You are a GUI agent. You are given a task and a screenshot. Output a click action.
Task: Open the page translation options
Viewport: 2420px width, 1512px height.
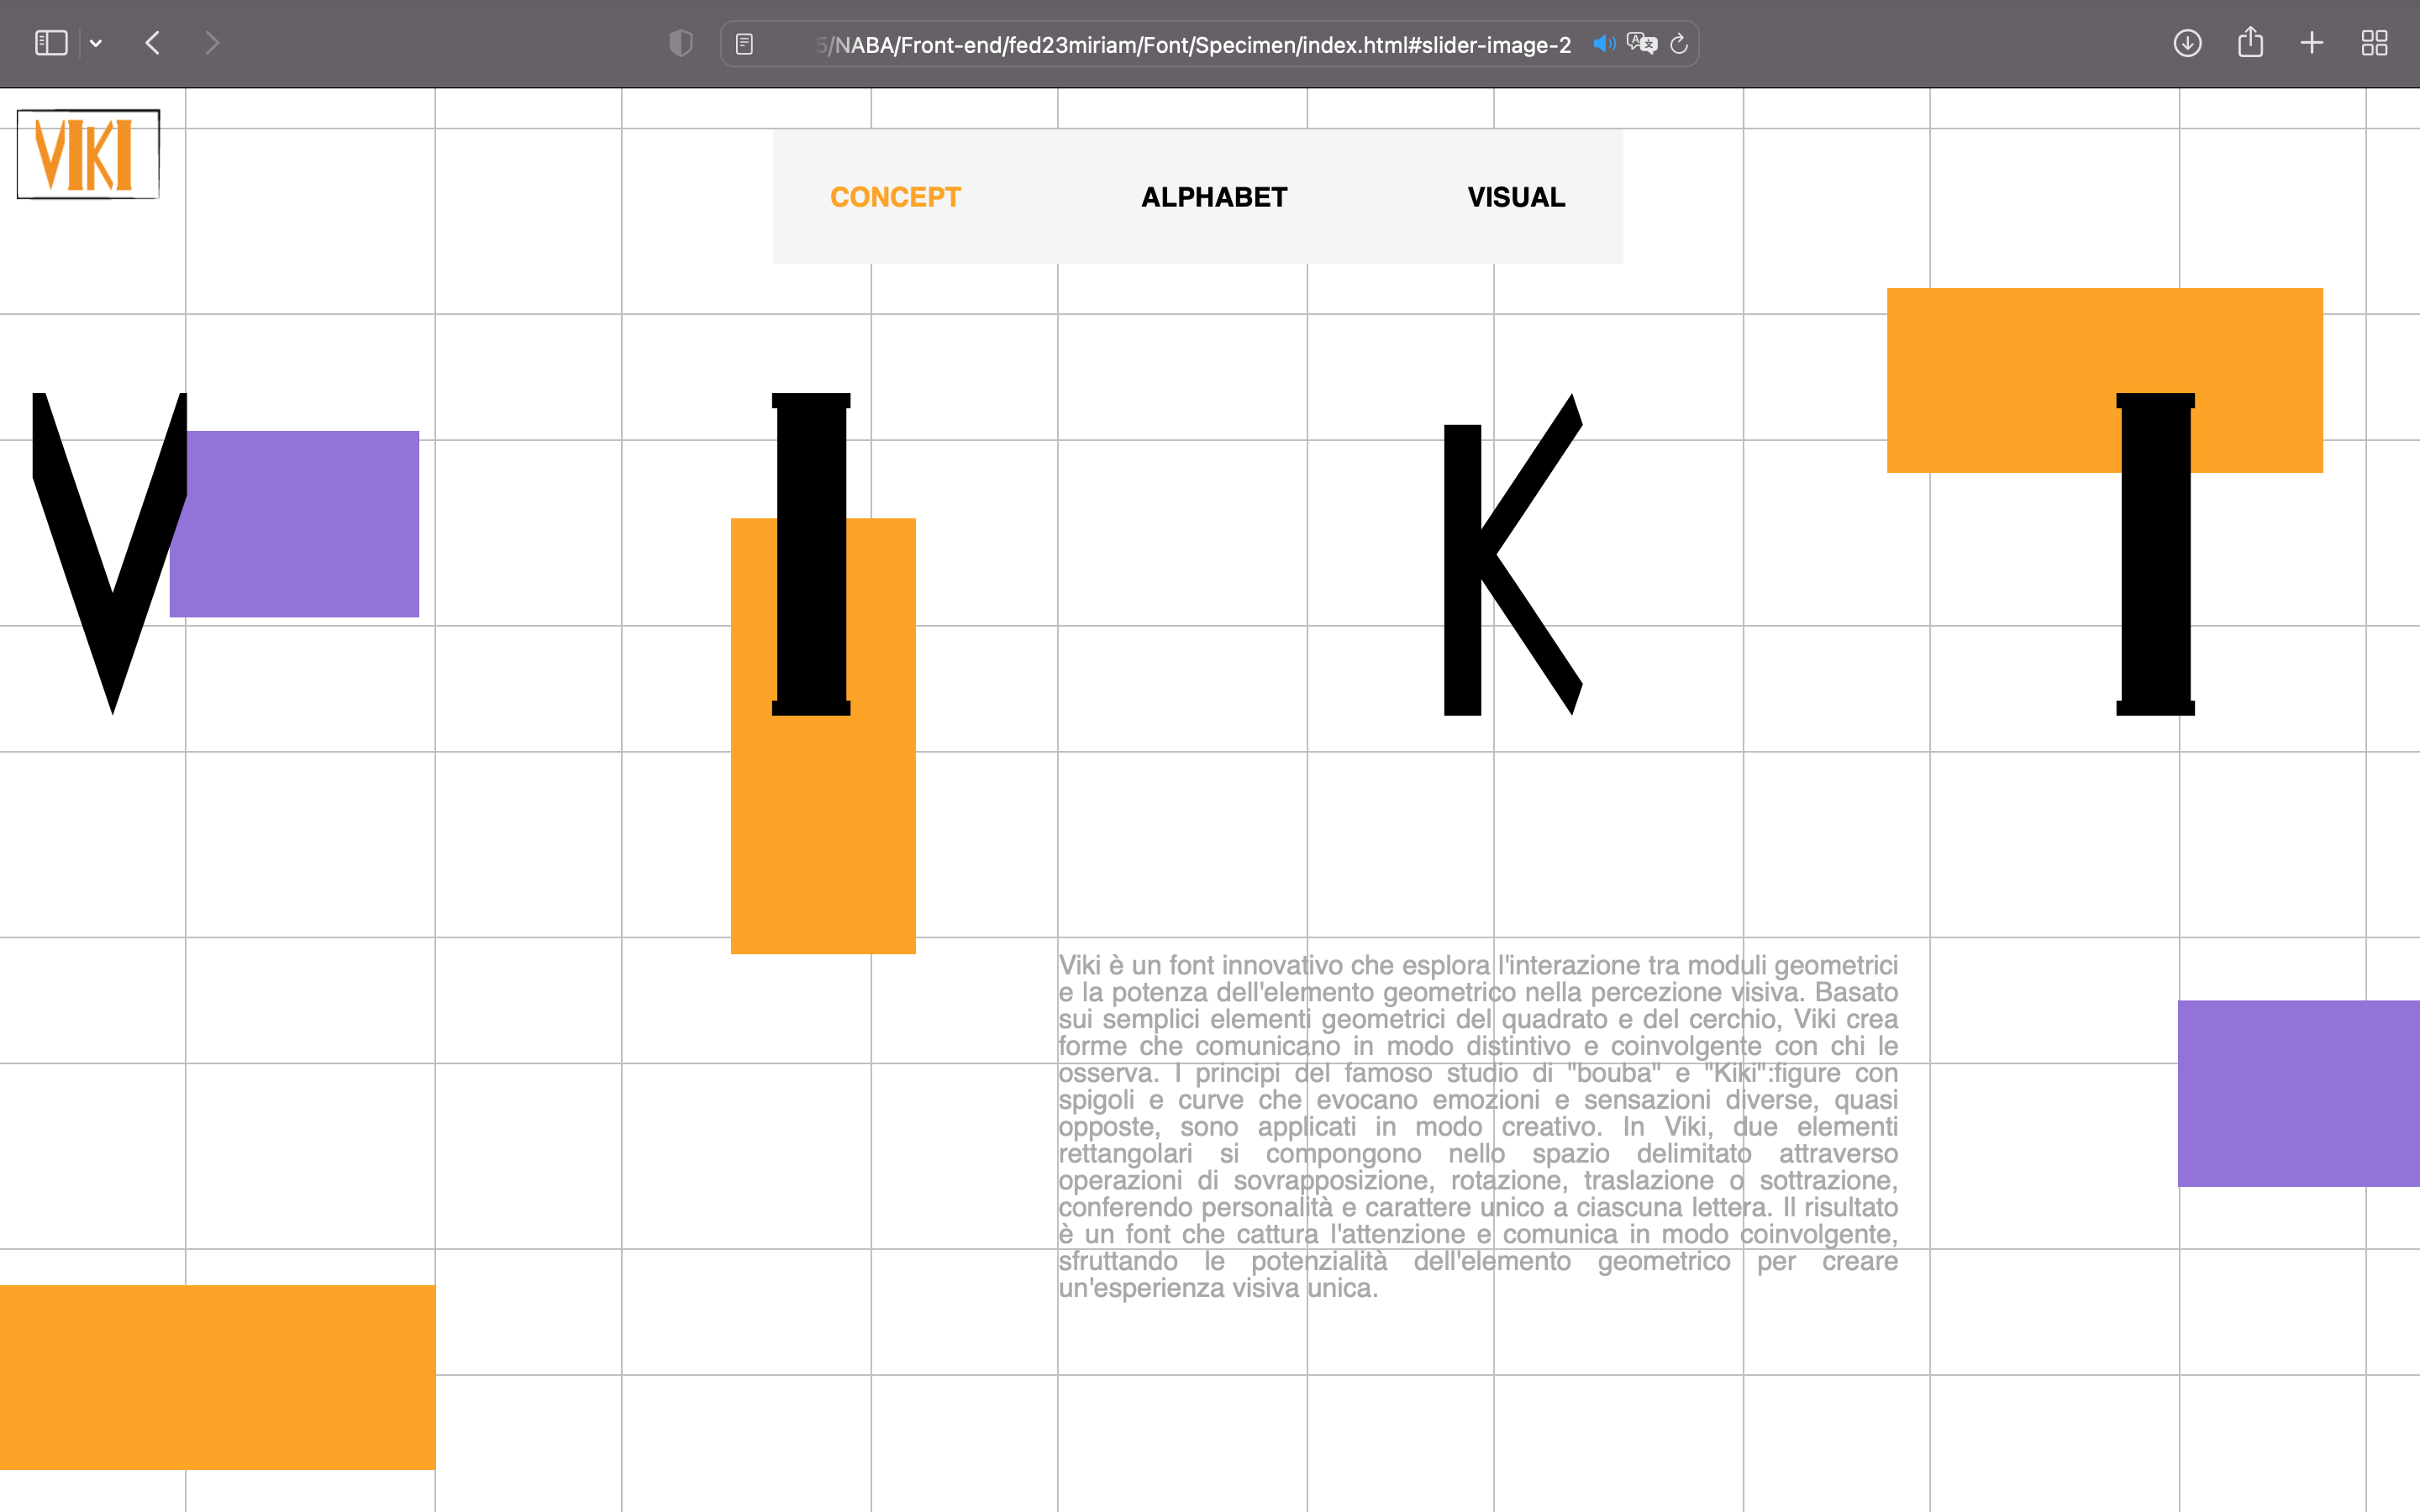pos(1641,44)
